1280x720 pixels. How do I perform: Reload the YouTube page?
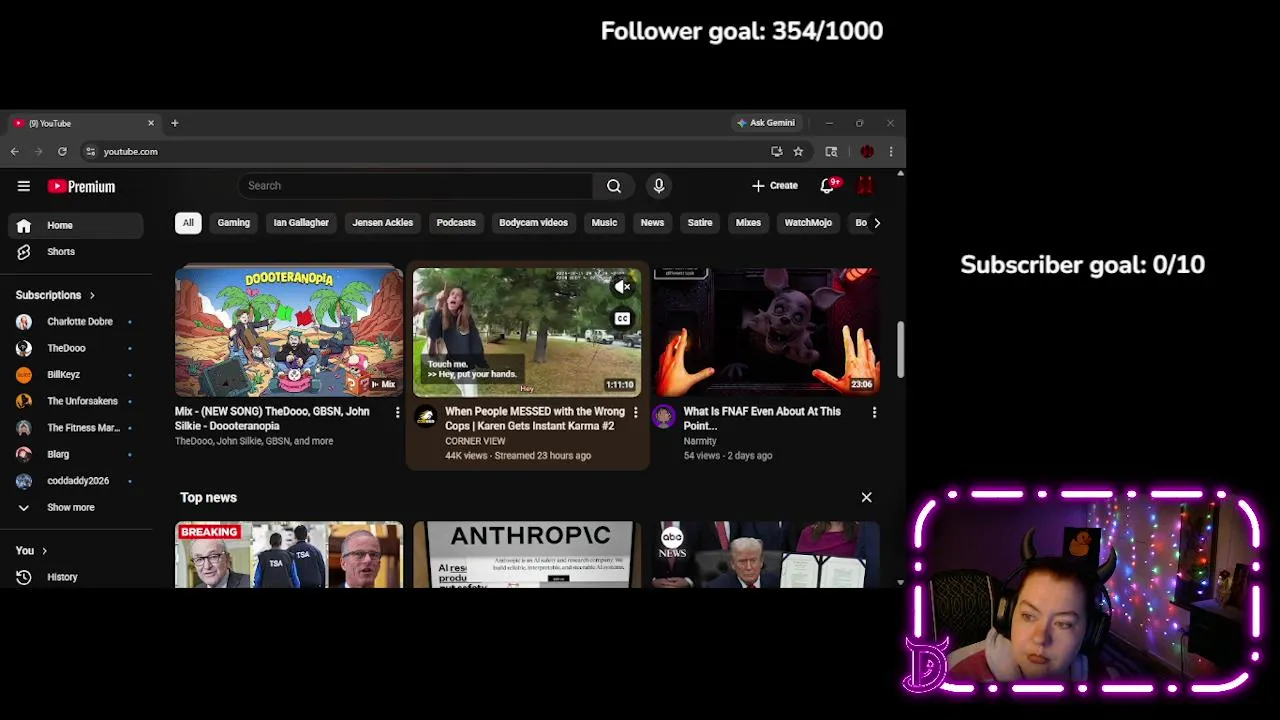coord(62,151)
